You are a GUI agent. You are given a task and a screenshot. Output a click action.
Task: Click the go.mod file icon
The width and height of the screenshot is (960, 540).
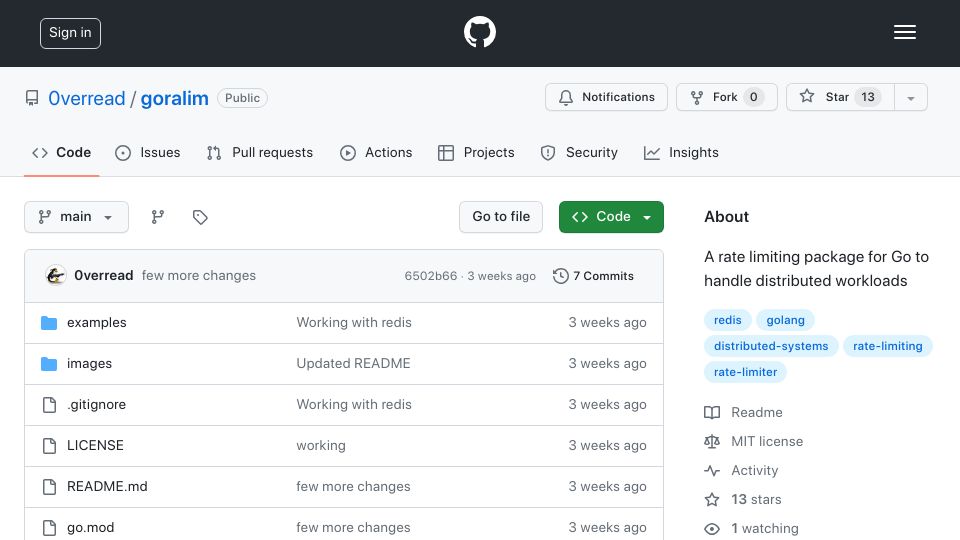pos(49,528)
